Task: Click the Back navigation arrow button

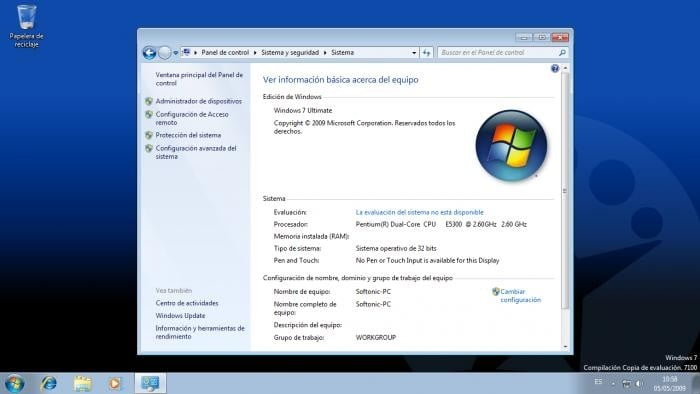Action: [150, 53]
